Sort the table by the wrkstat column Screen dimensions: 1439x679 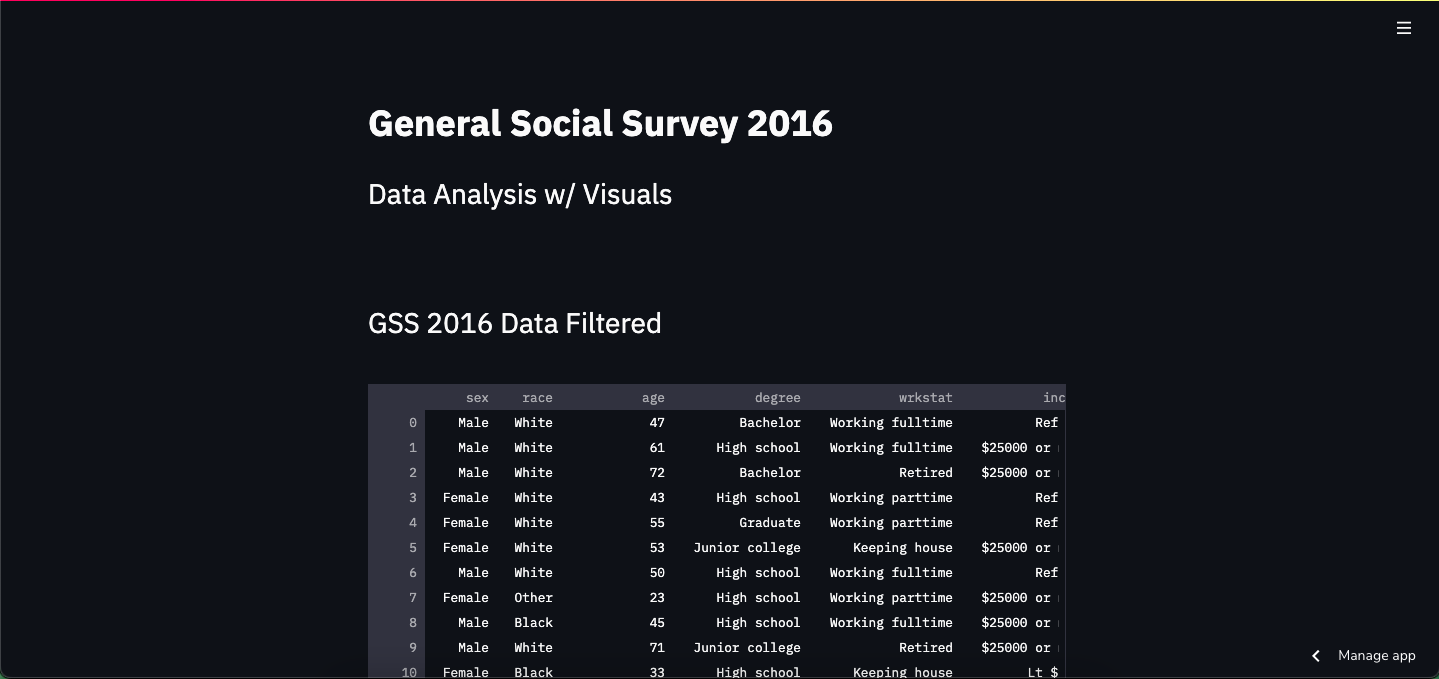(925, 397)
